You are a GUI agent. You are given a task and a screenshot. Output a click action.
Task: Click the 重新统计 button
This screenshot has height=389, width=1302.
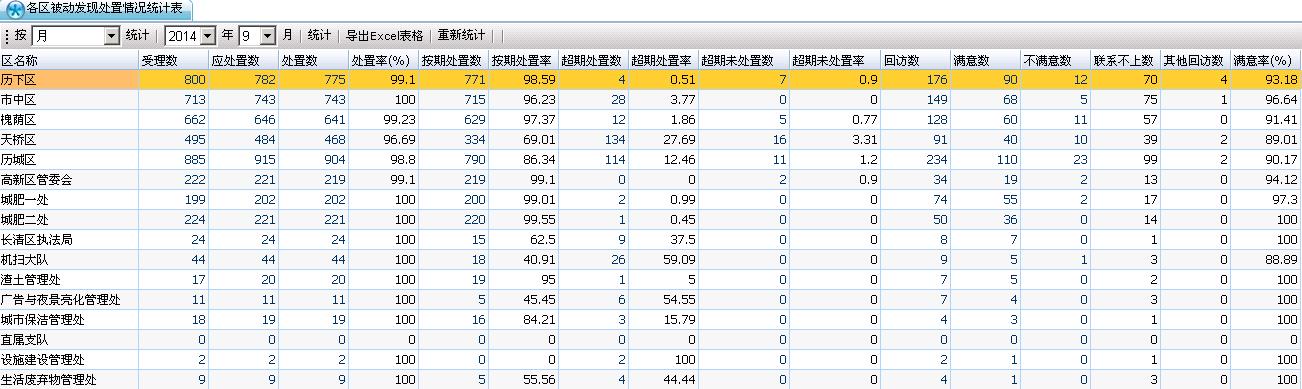[462, 35]
